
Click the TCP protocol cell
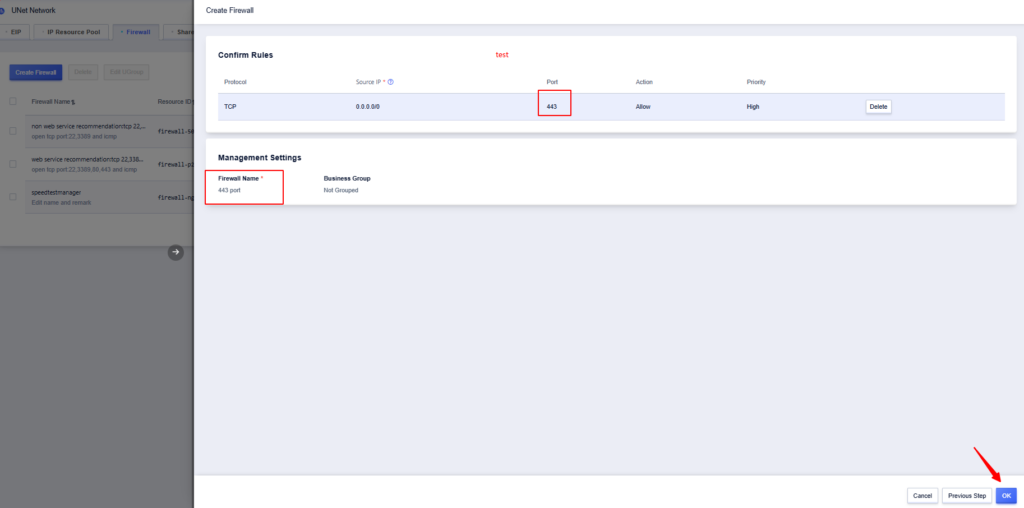point(230,106)
